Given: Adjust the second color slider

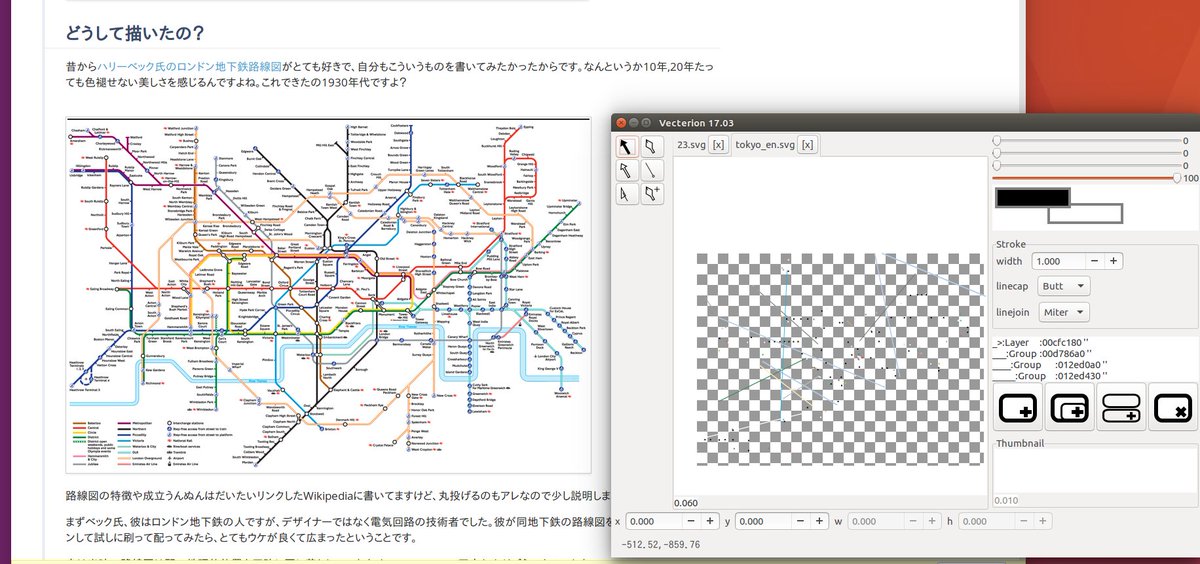Looking at the screenshot, I should point(1087,153).
